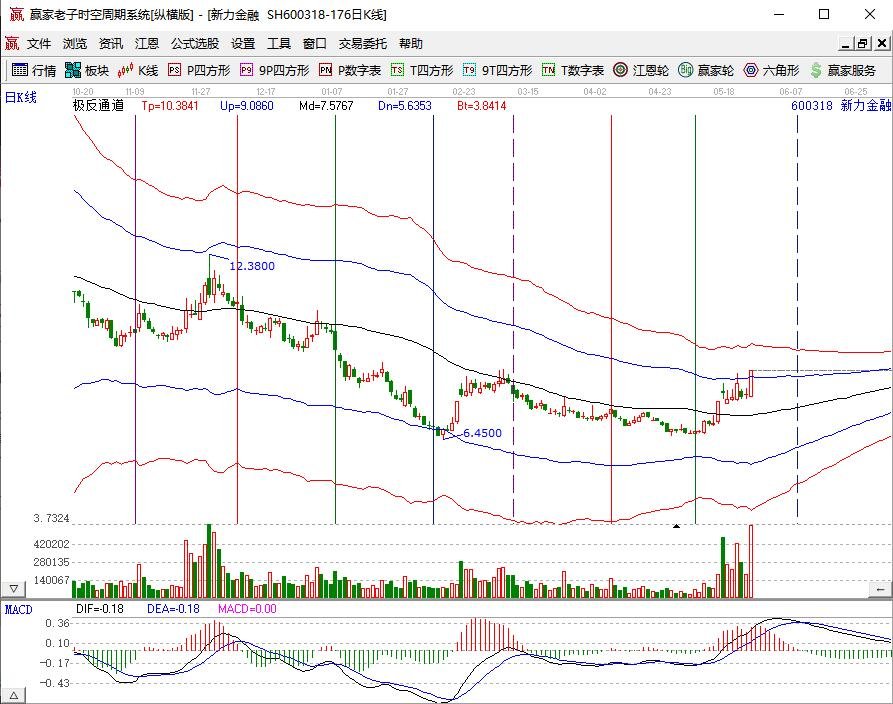Click the 极反通道 indicator name

(98, 105)
